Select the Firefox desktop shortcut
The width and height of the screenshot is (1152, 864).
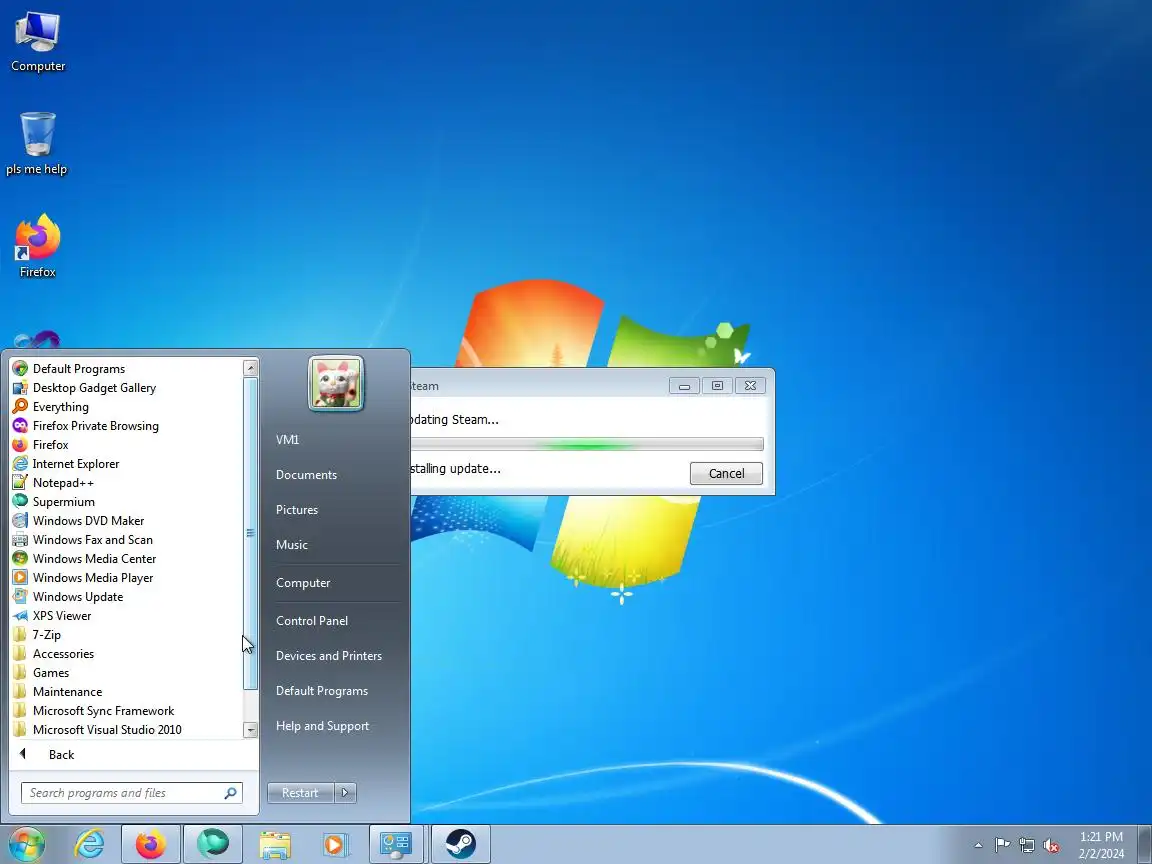[37, 246]
